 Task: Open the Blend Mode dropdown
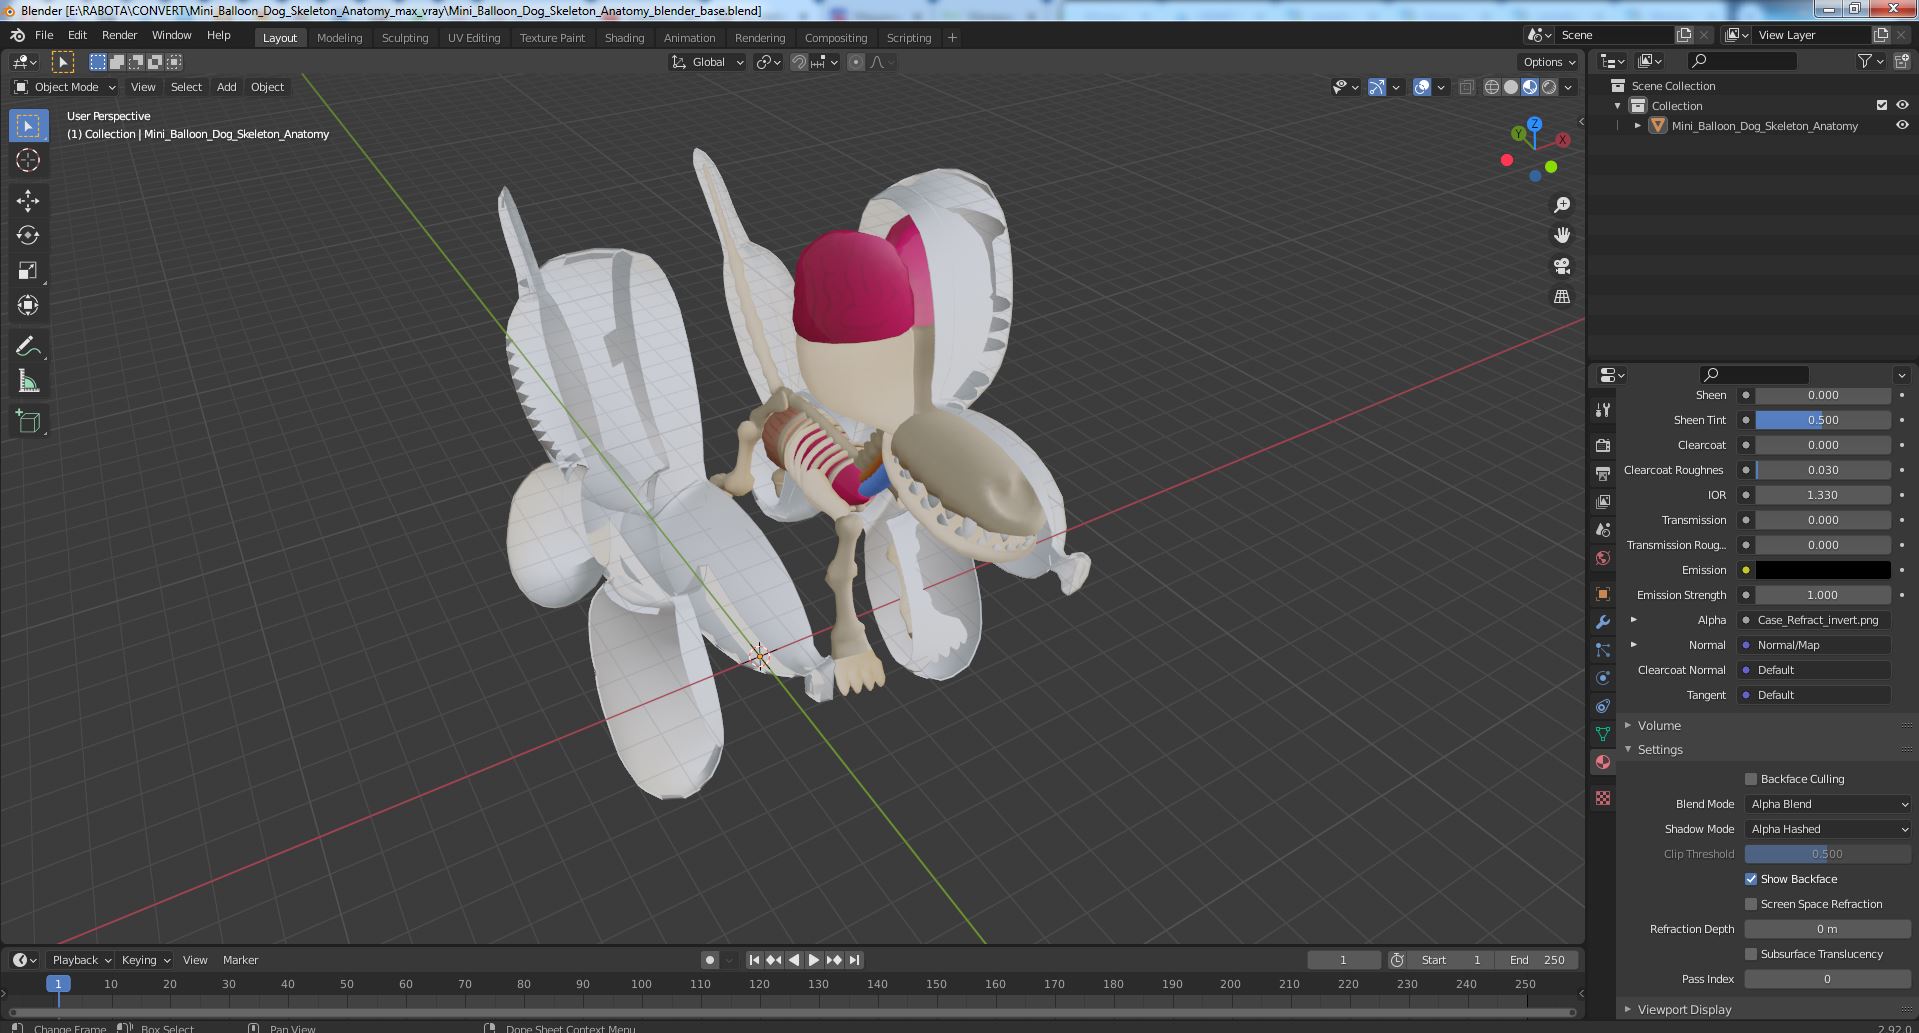[x=1828, y=804]
